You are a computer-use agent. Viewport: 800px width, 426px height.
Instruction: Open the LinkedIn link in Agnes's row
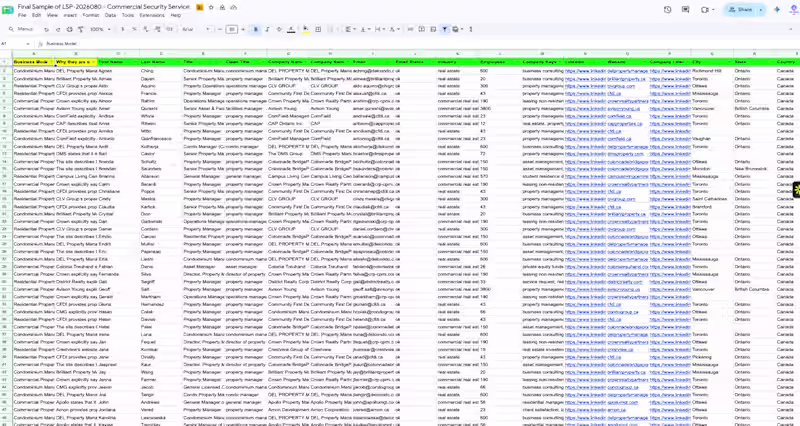[x=585, y=71]
